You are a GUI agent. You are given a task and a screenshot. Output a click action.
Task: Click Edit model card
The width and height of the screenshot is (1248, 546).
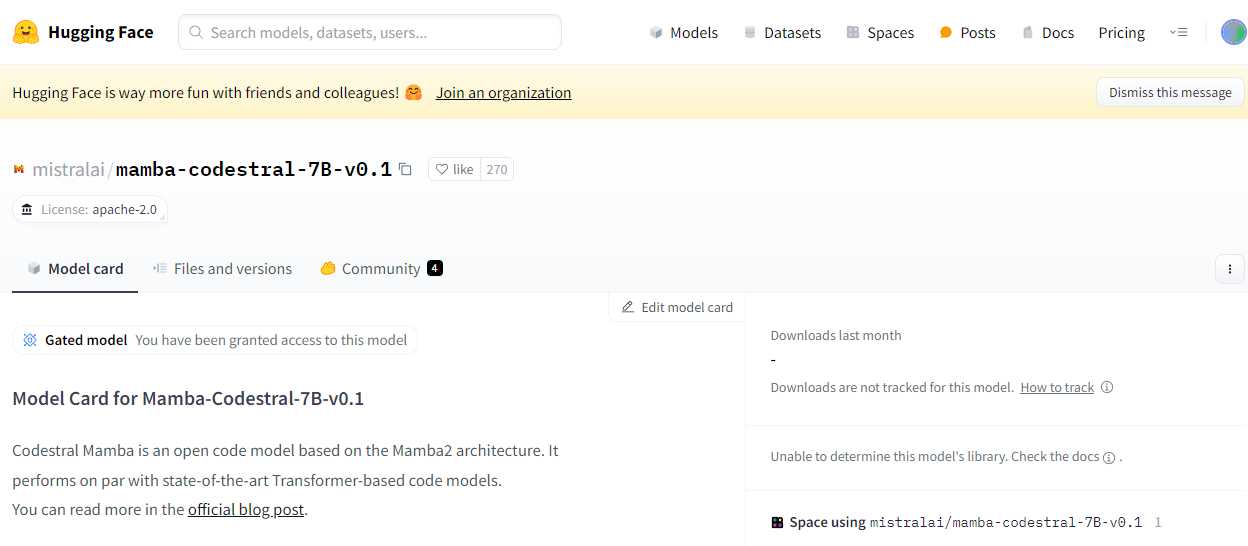[677, 307]
